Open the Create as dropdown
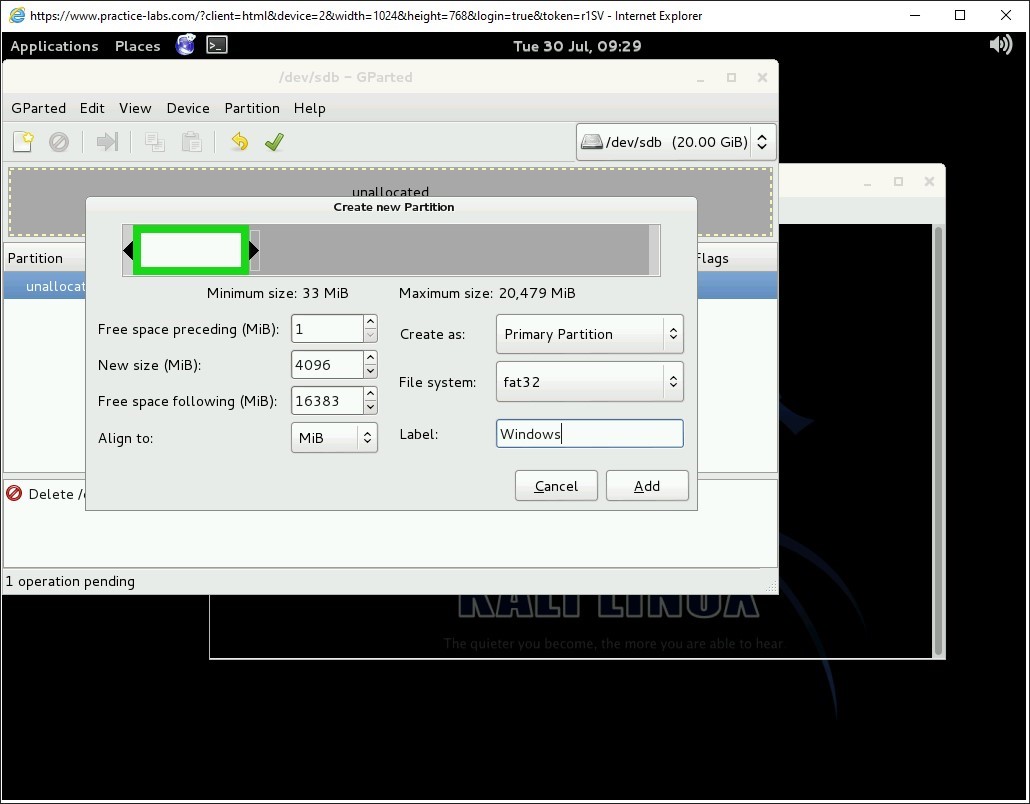The height and width of the screenshot is (804, 1030). (x=589, y=334)
